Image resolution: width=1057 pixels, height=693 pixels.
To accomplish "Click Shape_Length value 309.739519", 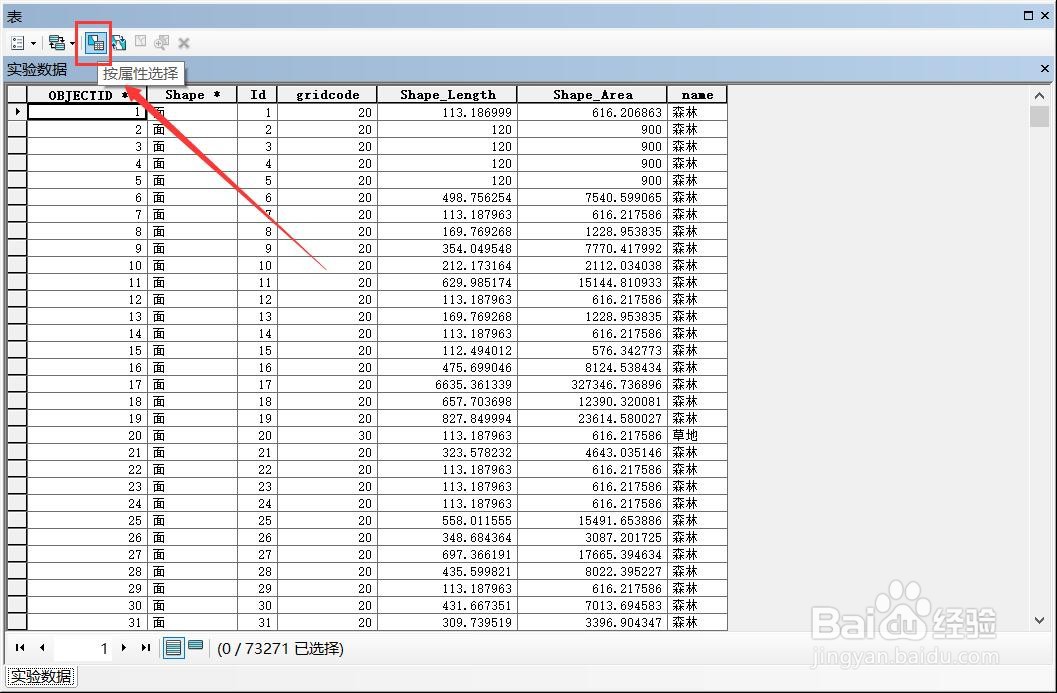I will [x=448, y=622].
